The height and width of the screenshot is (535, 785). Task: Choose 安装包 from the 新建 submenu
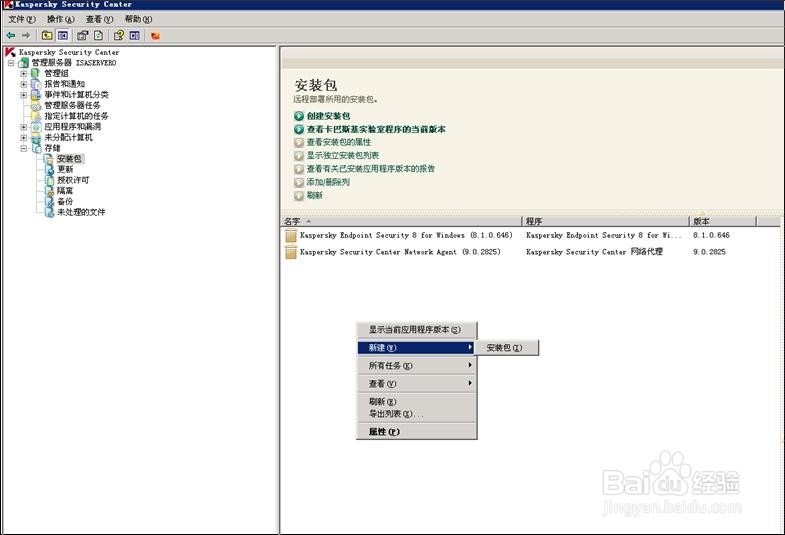tap(506, 348)
